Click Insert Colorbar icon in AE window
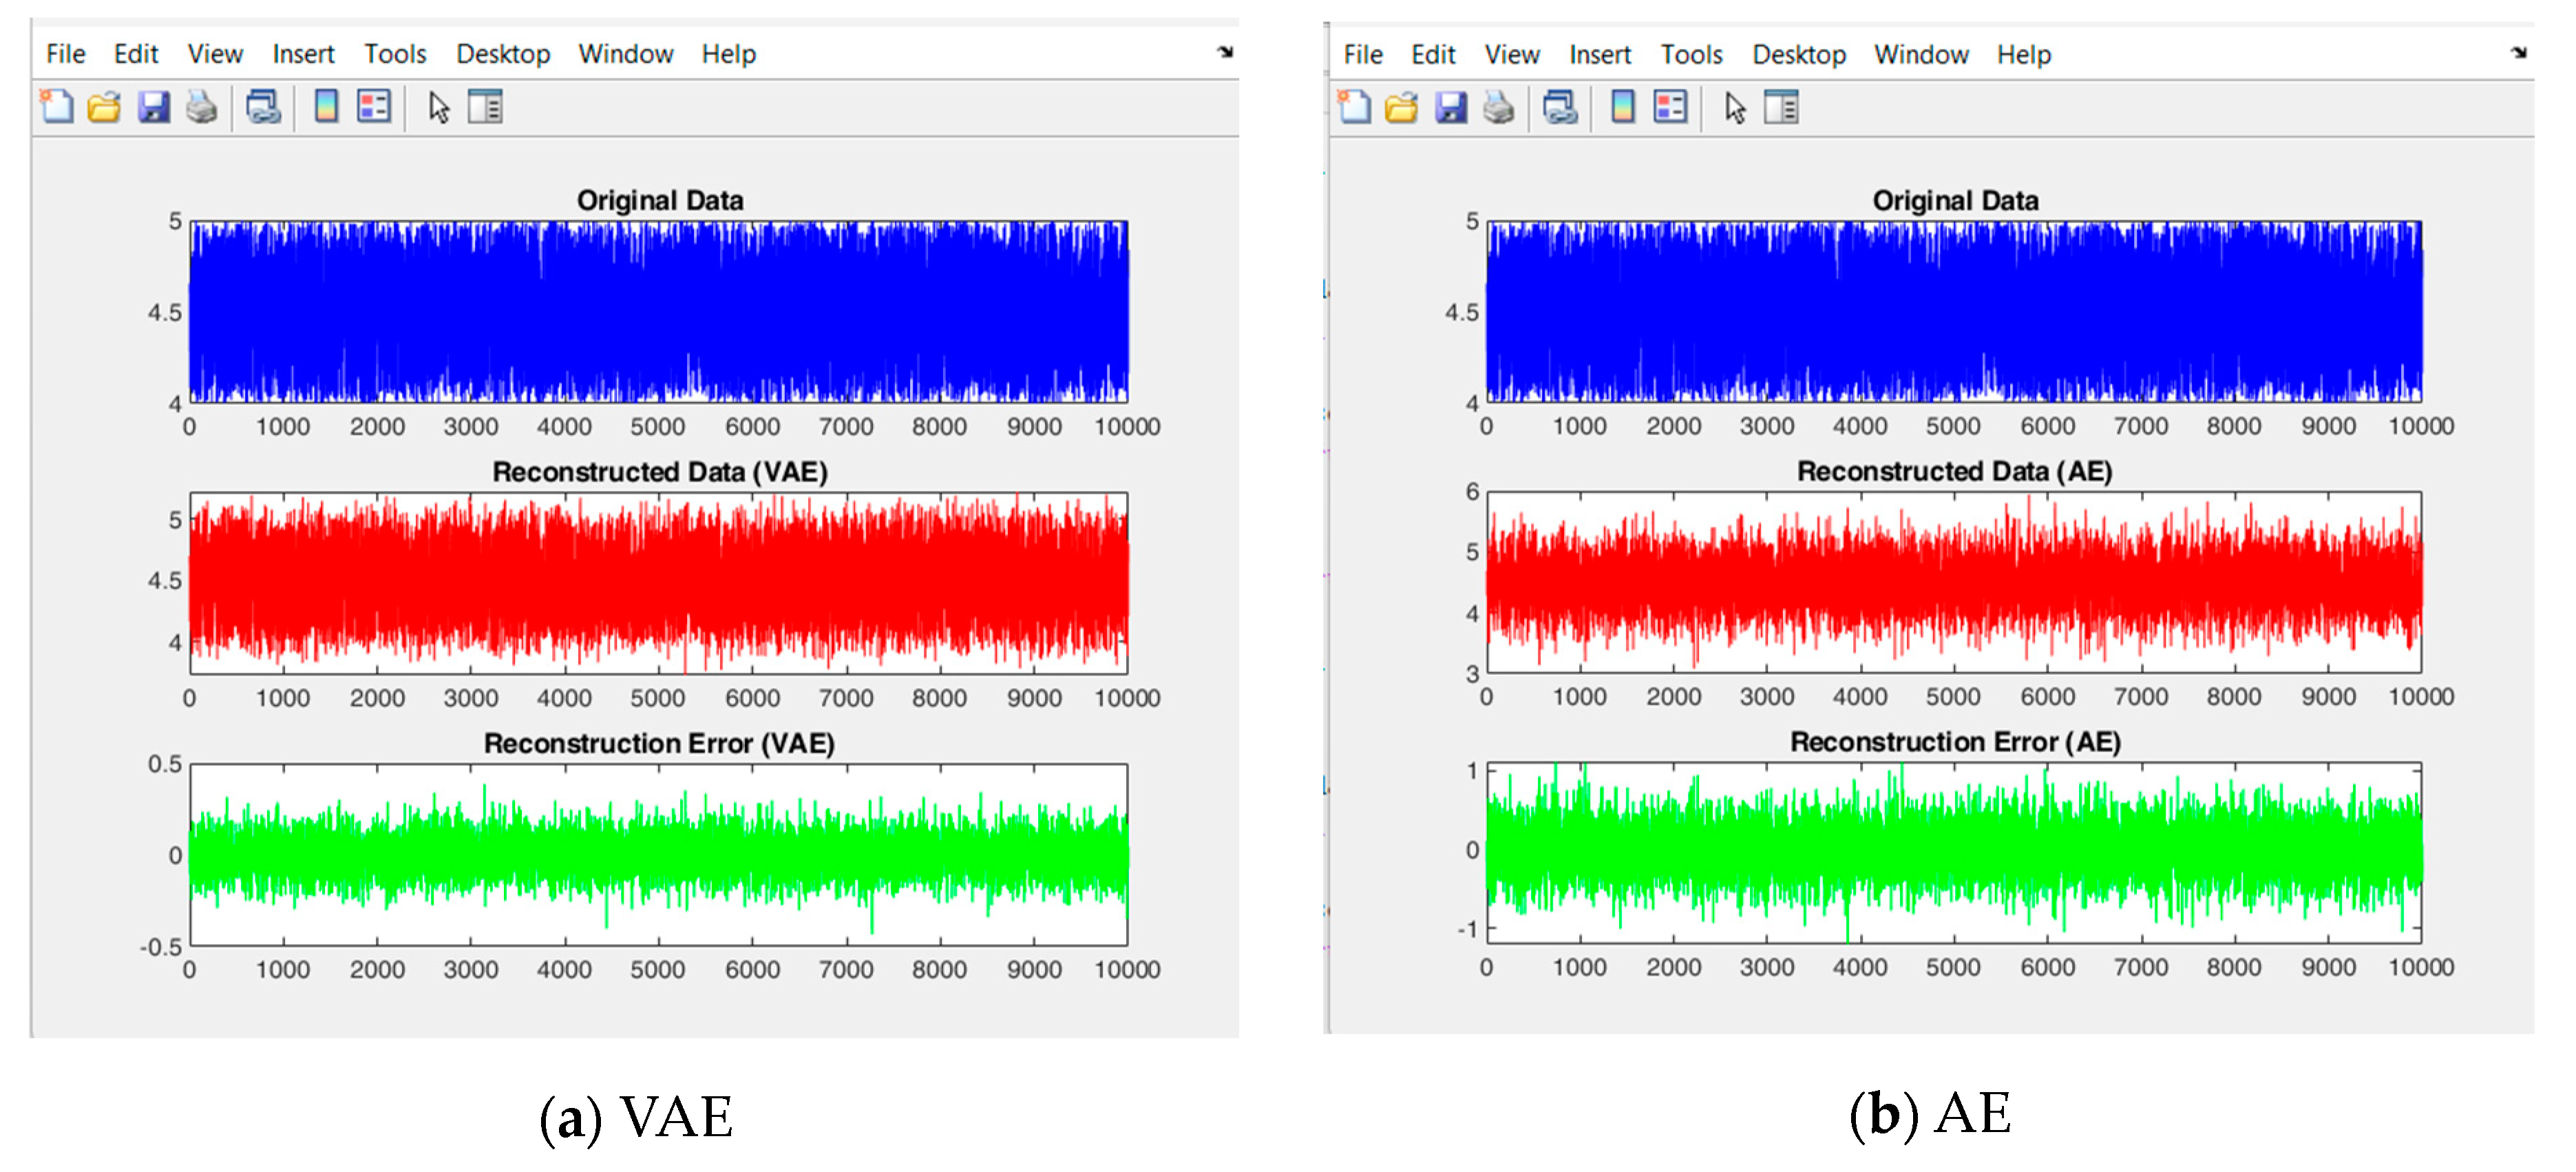The image size is (2576, 1172). [1623, 106]
